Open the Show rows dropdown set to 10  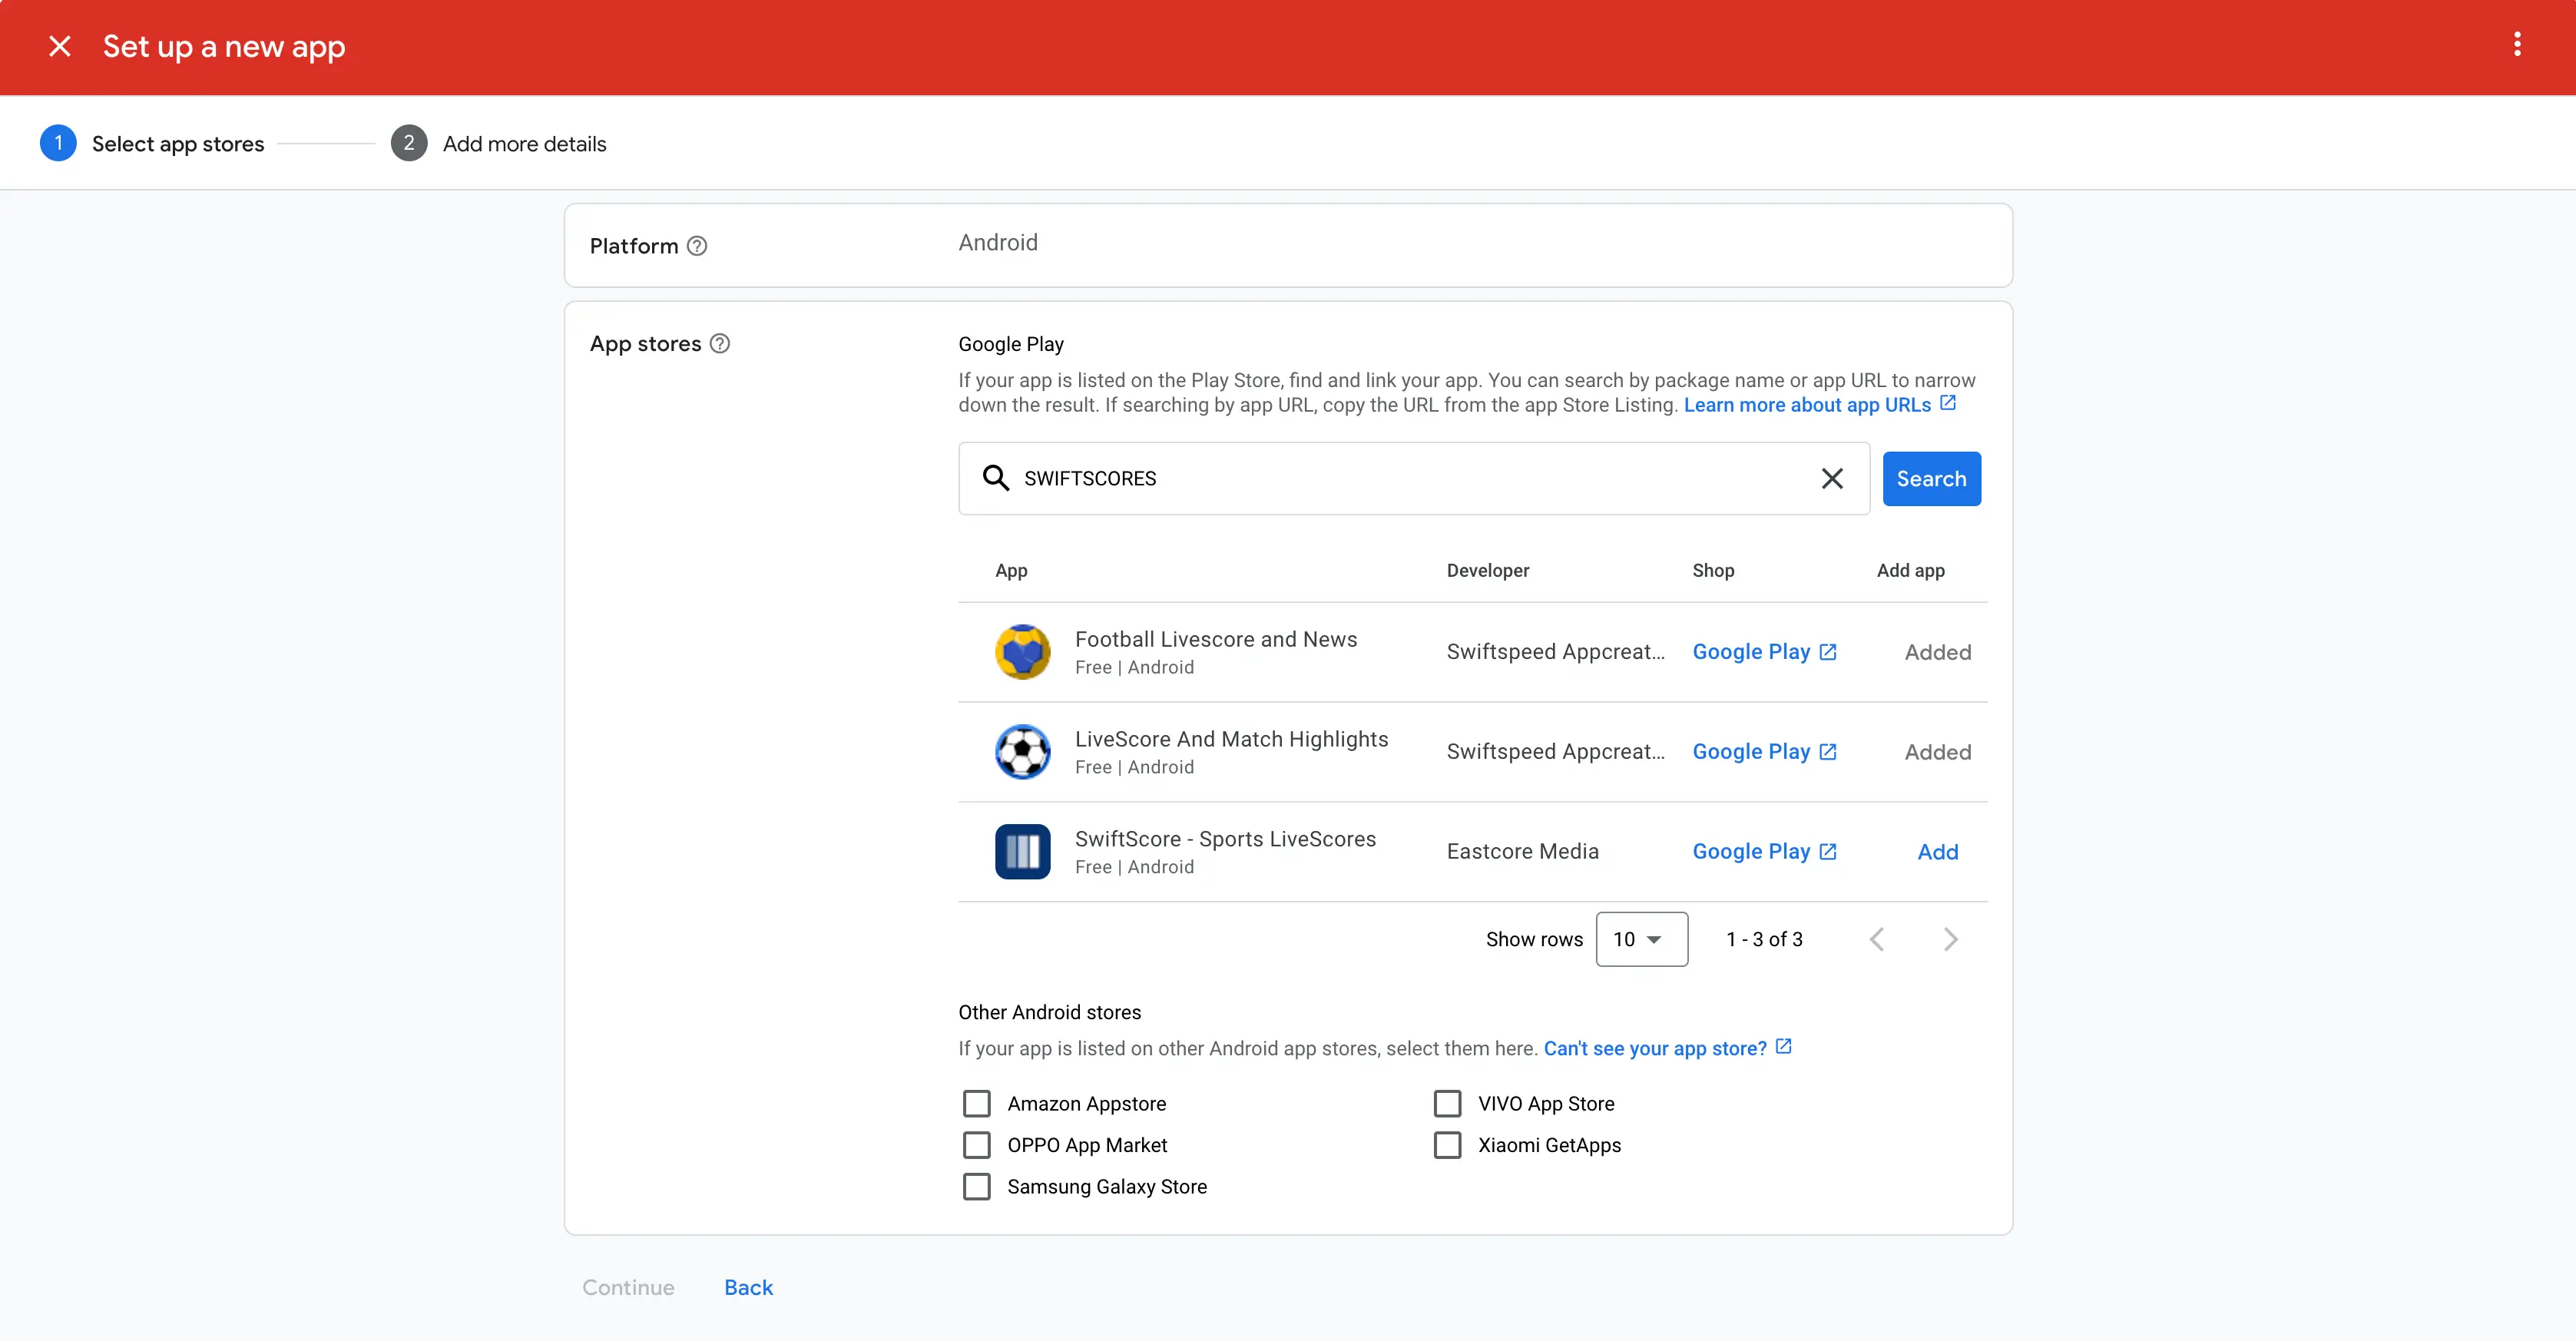click(x=1641, y=939)
